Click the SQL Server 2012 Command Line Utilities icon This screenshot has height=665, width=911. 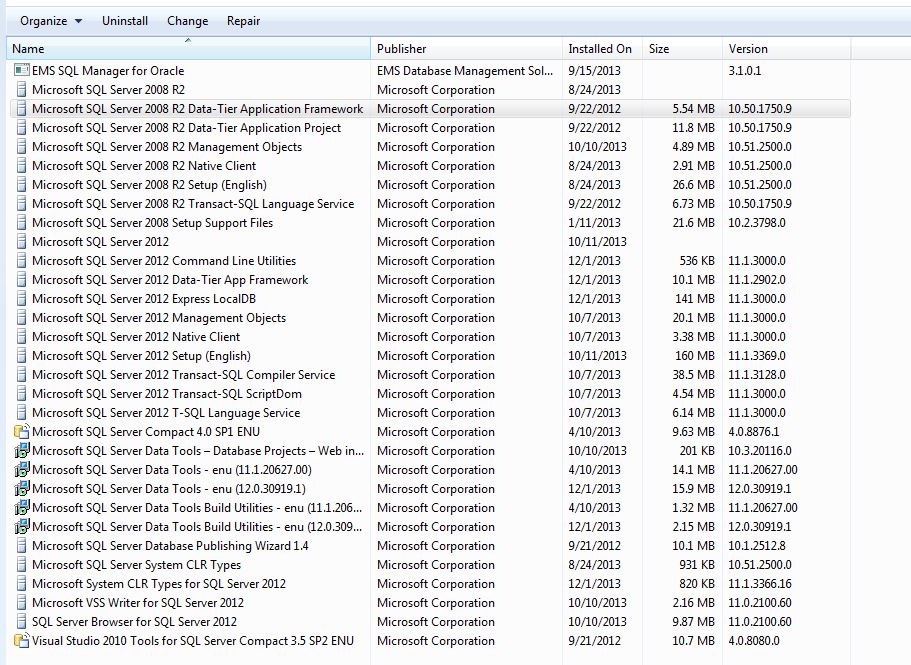[21, 261]
